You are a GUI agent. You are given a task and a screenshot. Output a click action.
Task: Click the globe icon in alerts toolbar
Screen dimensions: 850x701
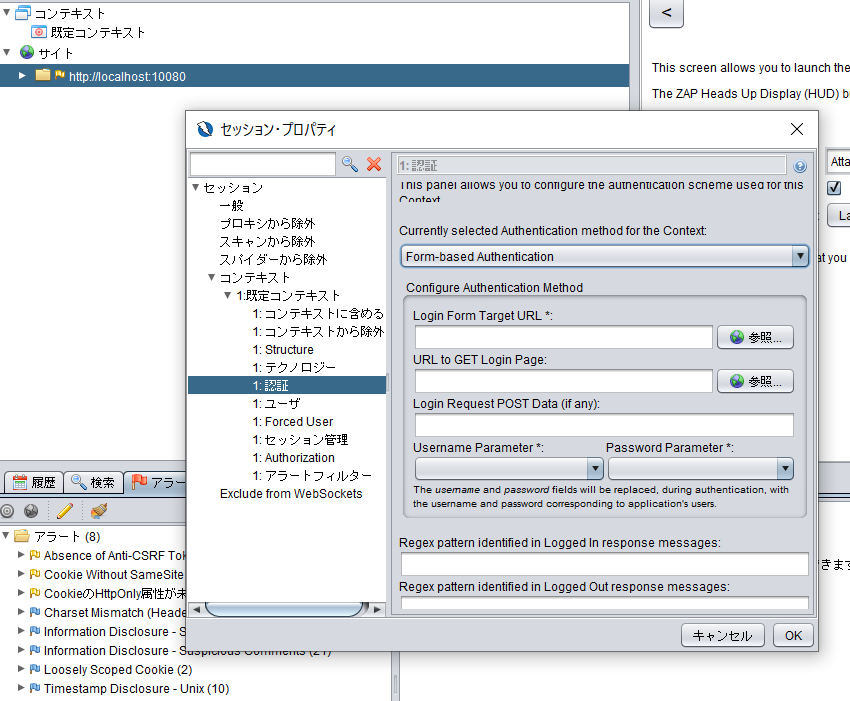tap(31, 511)
